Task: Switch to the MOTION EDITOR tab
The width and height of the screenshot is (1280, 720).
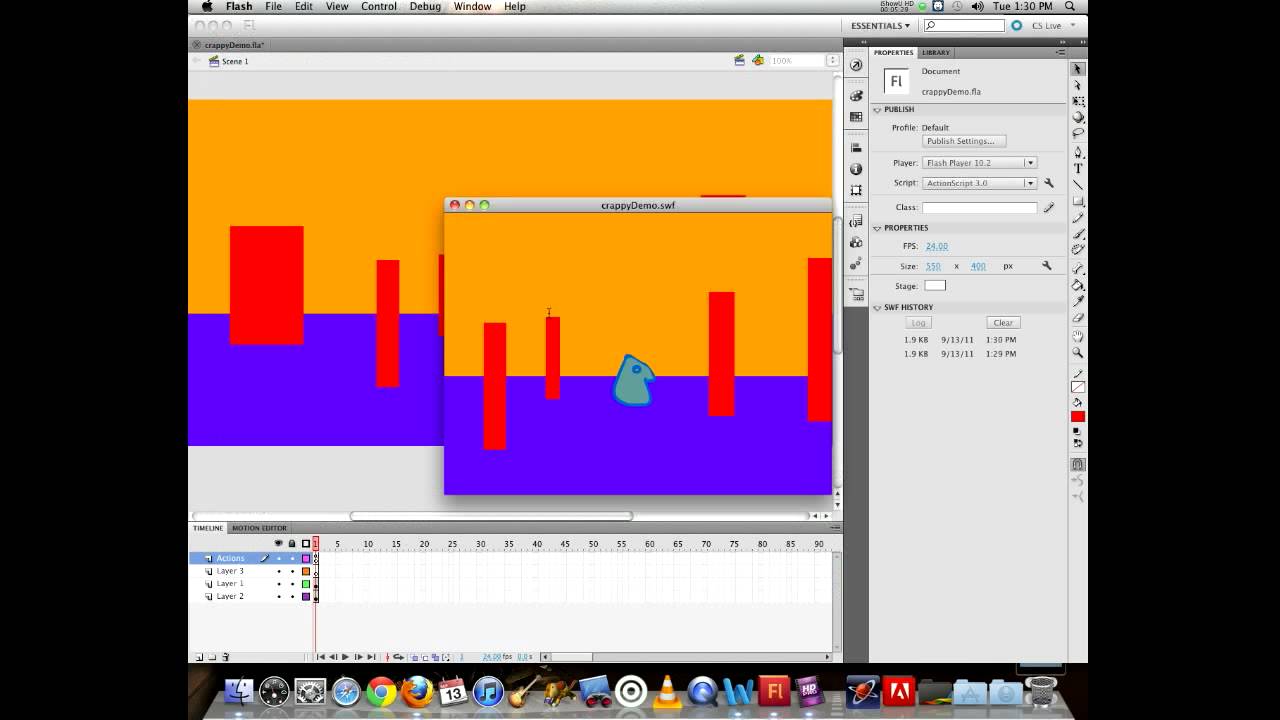Action: 259,528
